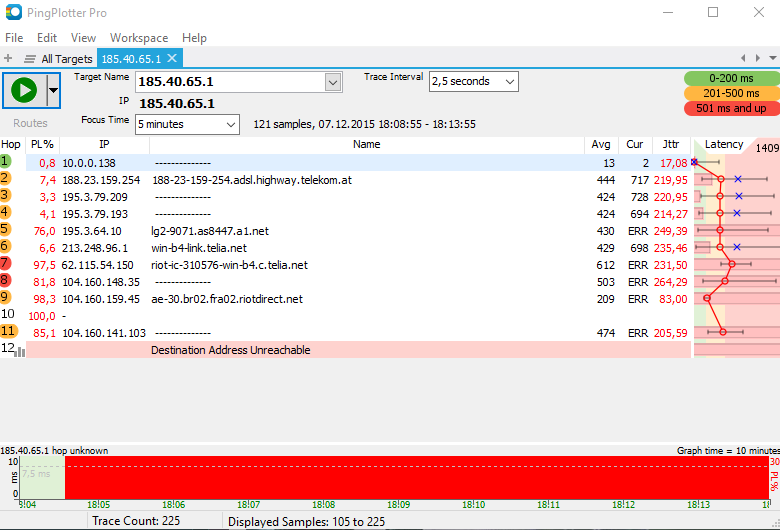Select the orange hop 11 circle icon
Image resolution: width=780 pixels, height=530 pixels.
point(8,331)
